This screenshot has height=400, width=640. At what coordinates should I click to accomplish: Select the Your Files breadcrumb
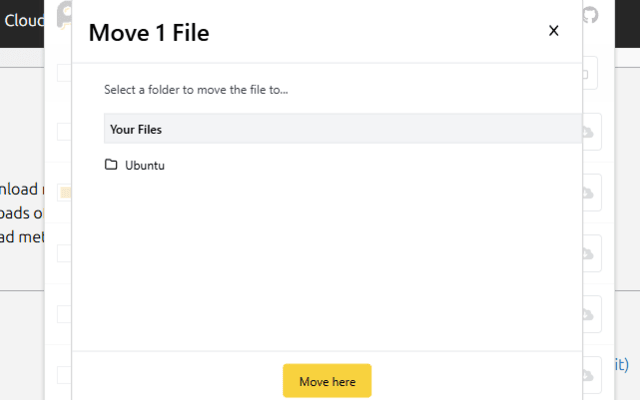point(136,129)
